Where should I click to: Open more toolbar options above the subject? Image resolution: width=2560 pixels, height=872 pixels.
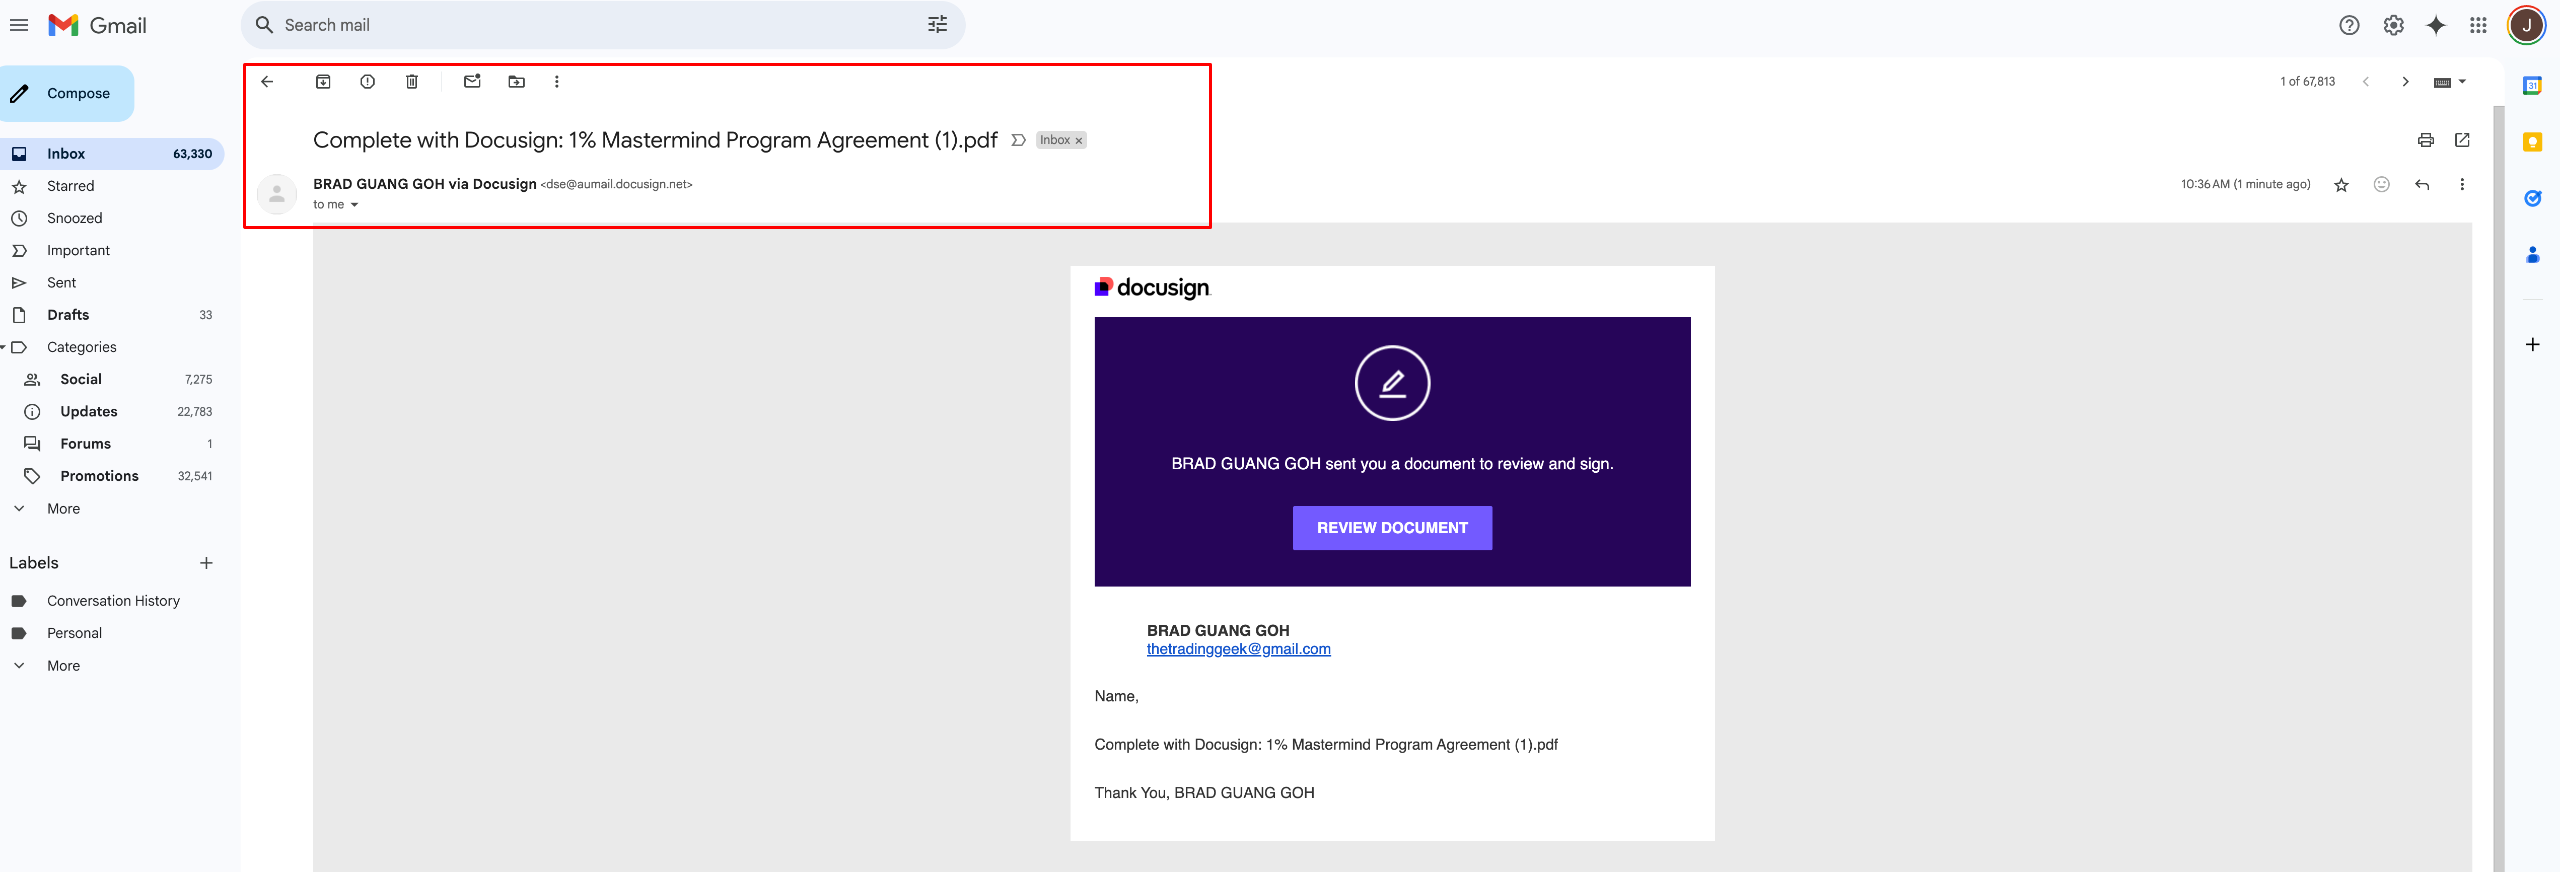click(x=557, y=82)
